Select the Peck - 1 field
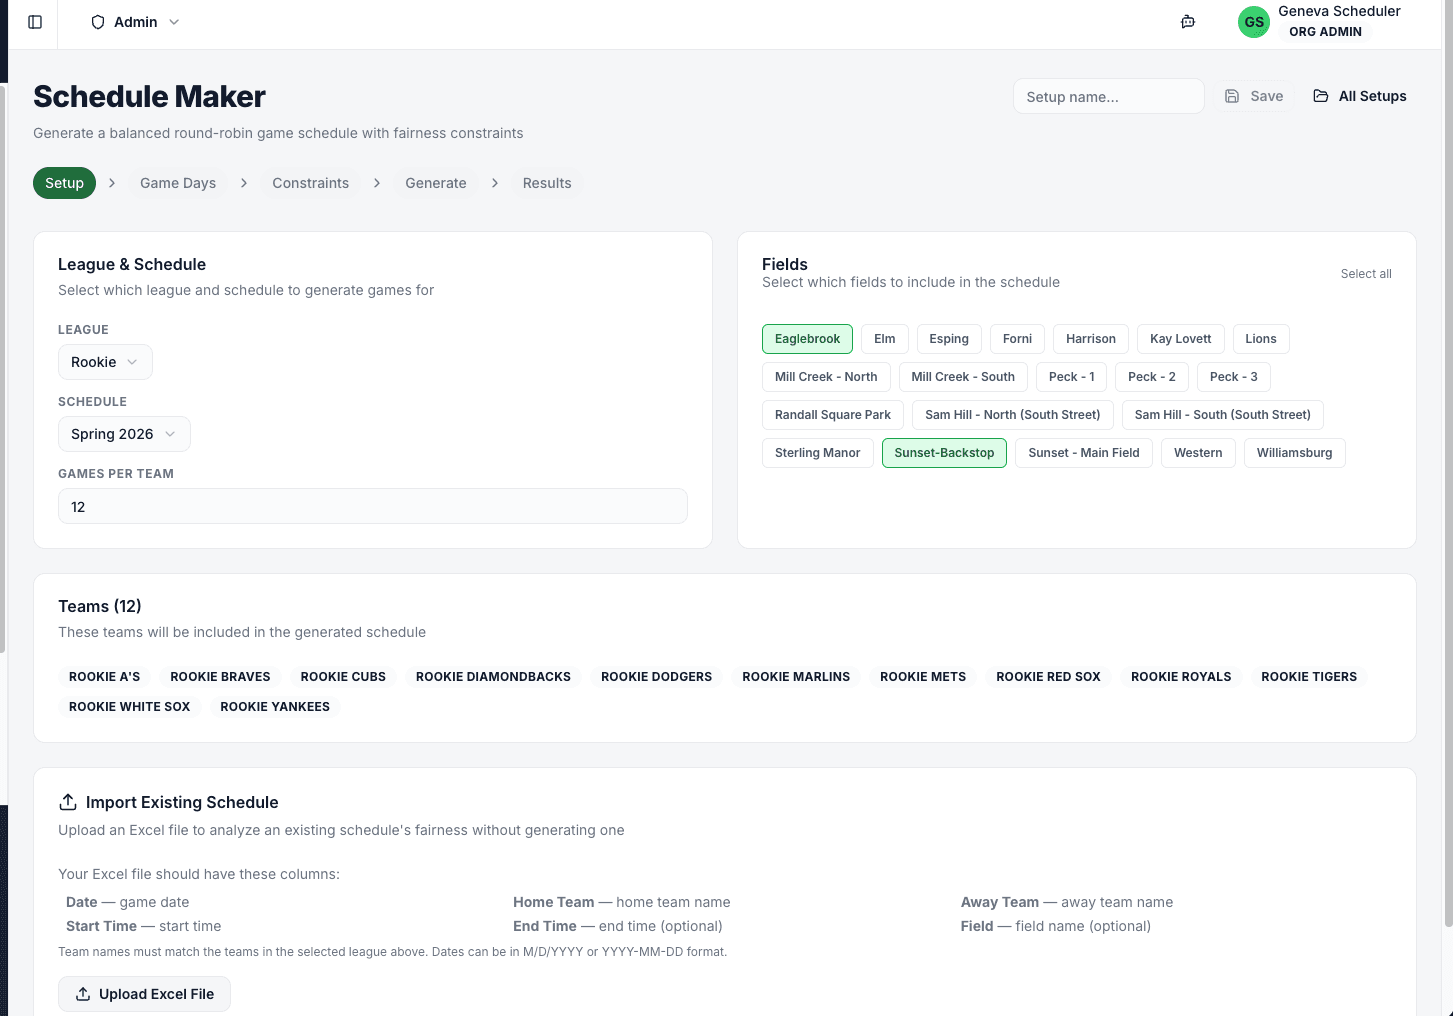This screenshot has height=1016, width=1453. 1072,377
